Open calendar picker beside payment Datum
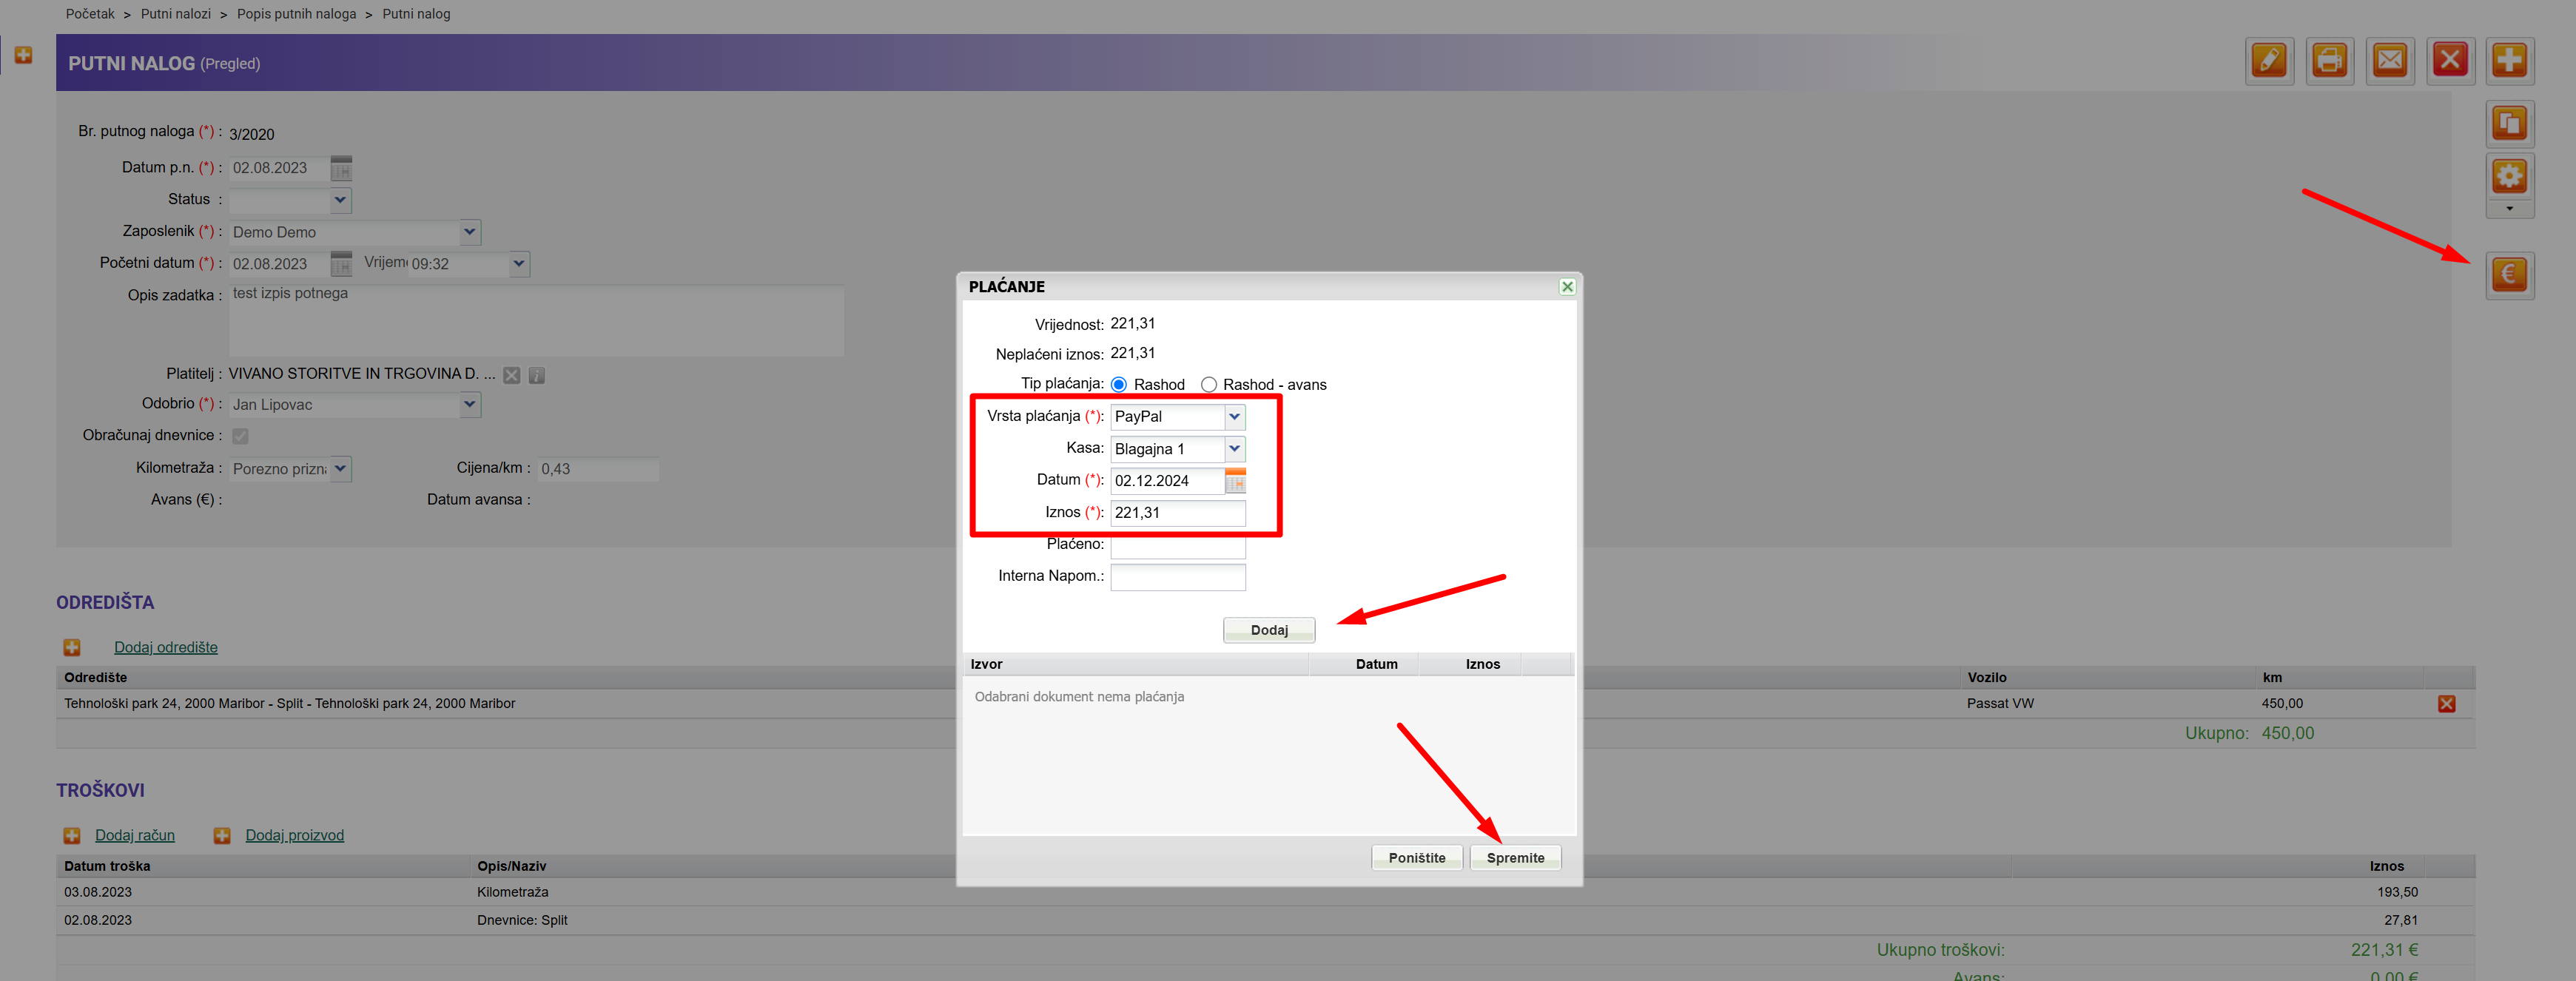 1235,481
